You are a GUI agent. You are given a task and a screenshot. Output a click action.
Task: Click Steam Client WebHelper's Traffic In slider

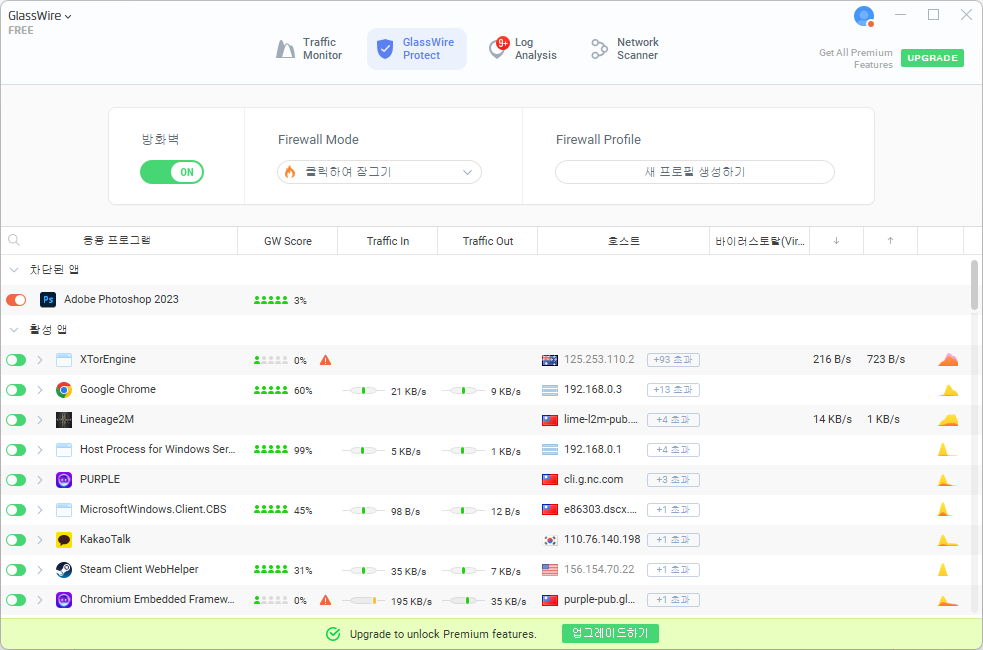pyautogui.click(x=364, y=570)
